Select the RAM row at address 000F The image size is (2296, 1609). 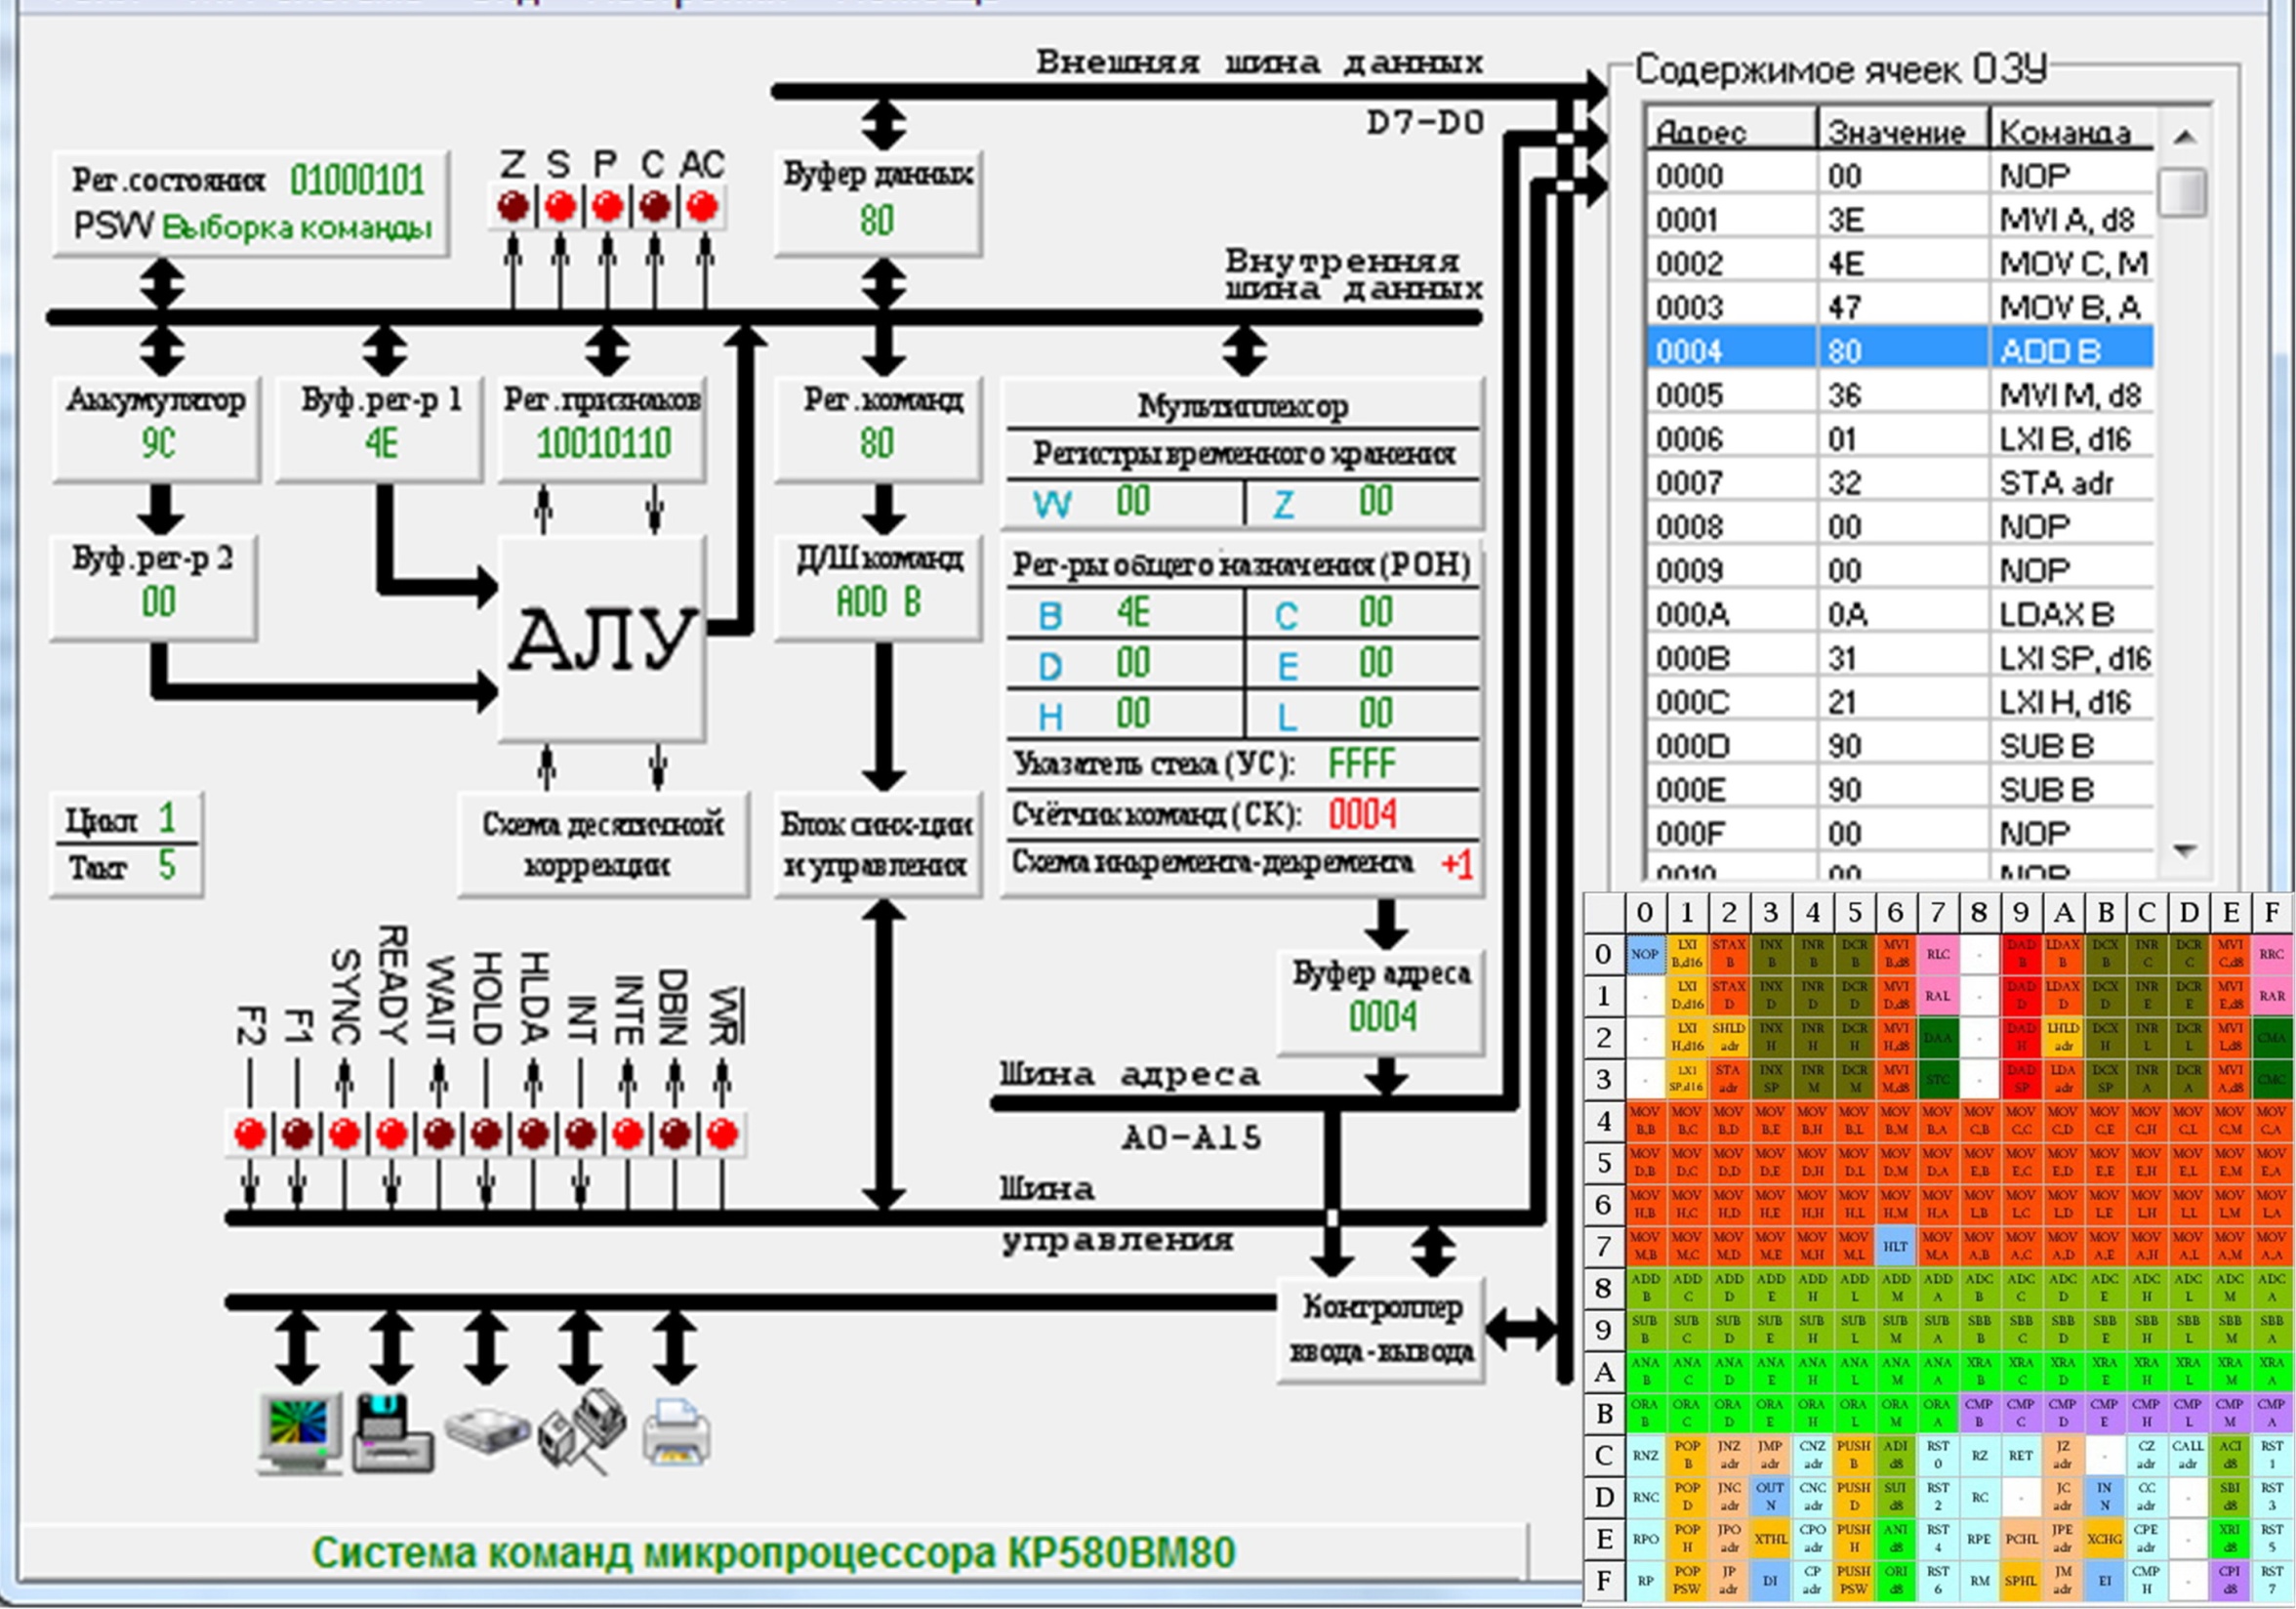(1900, 833)
